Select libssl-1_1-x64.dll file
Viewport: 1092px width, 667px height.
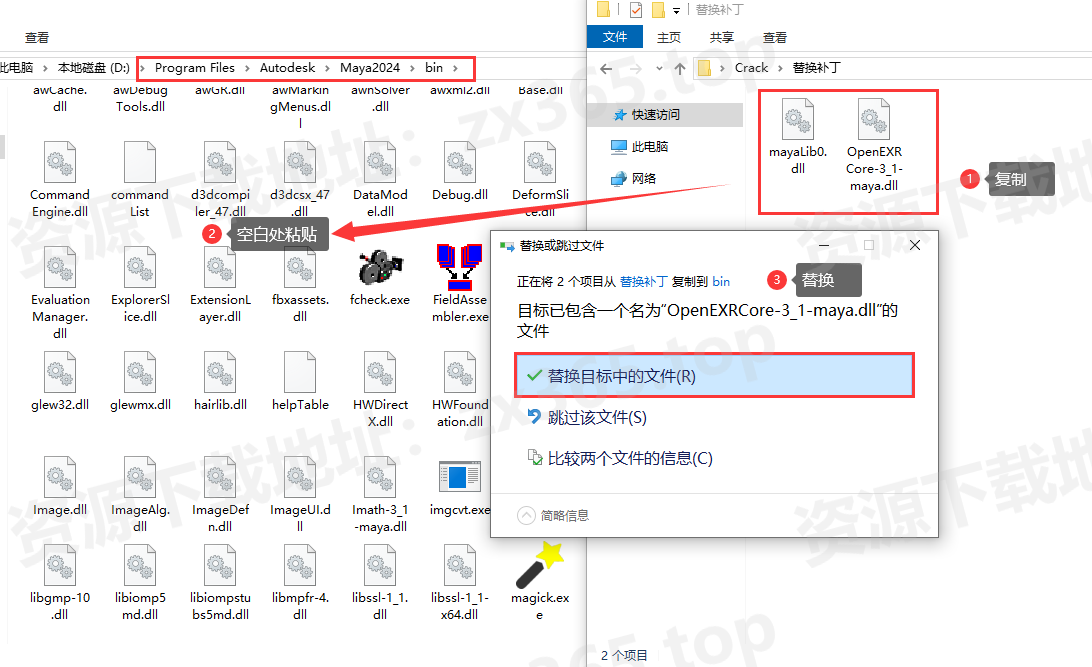[x=460, y=583]
